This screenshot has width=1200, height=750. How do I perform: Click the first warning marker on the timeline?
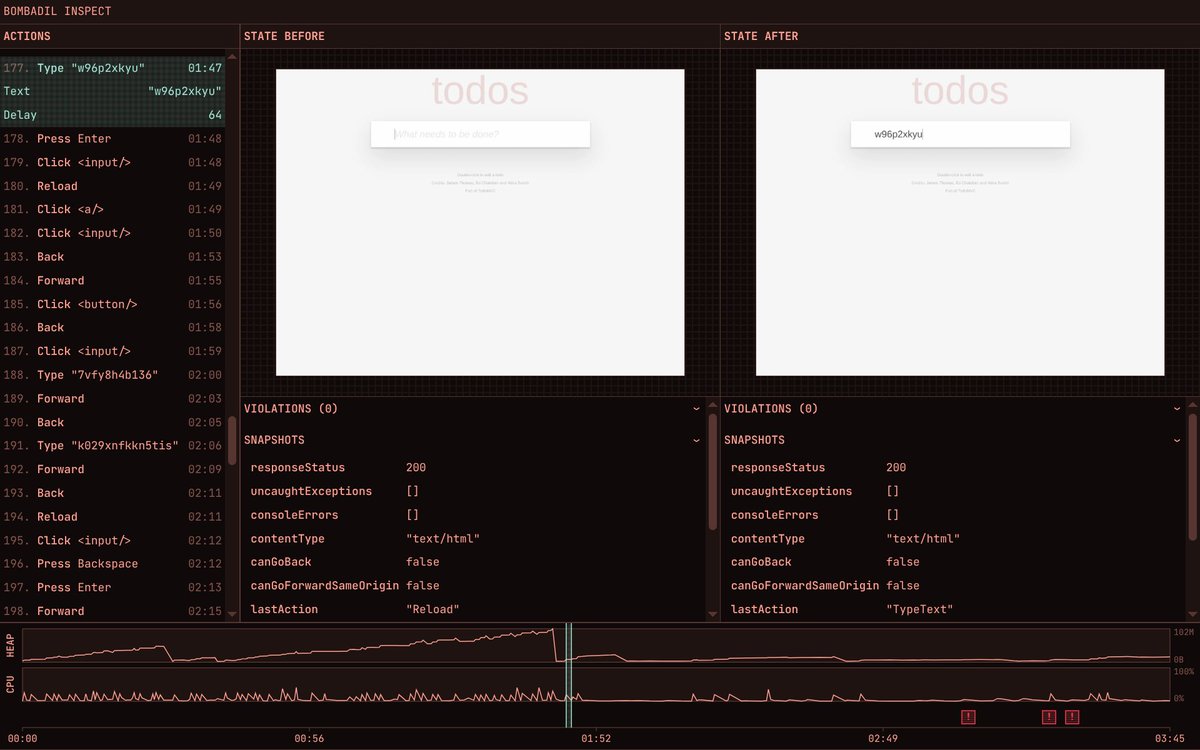click(967, 717)
